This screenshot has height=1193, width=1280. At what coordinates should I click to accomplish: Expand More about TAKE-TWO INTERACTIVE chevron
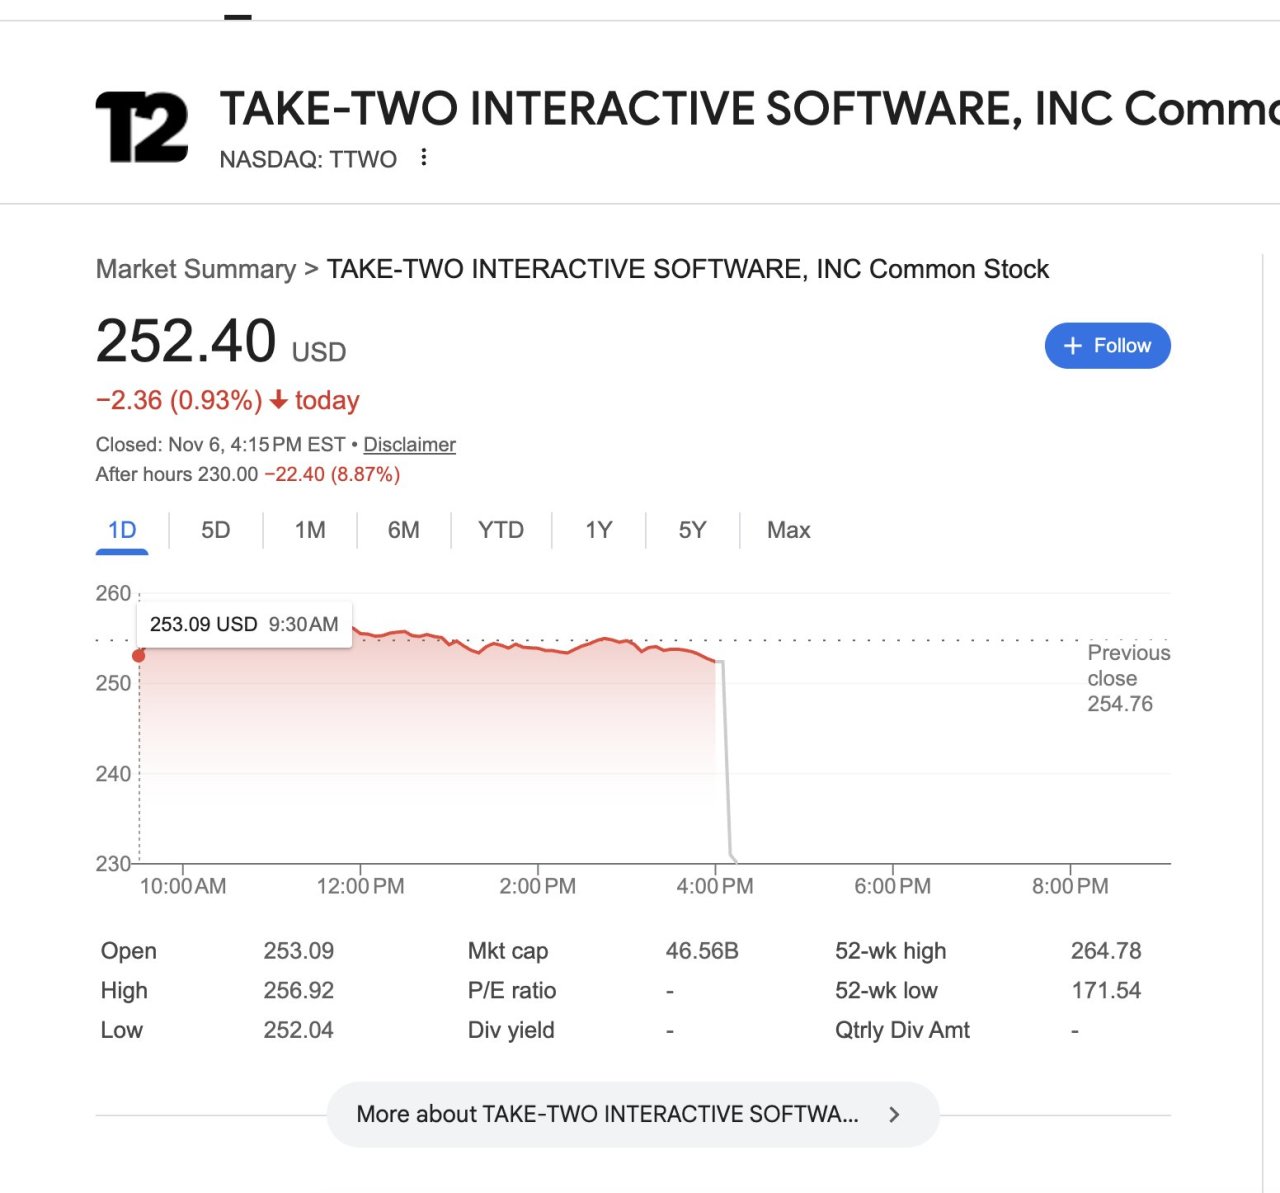coord(894,1114)
